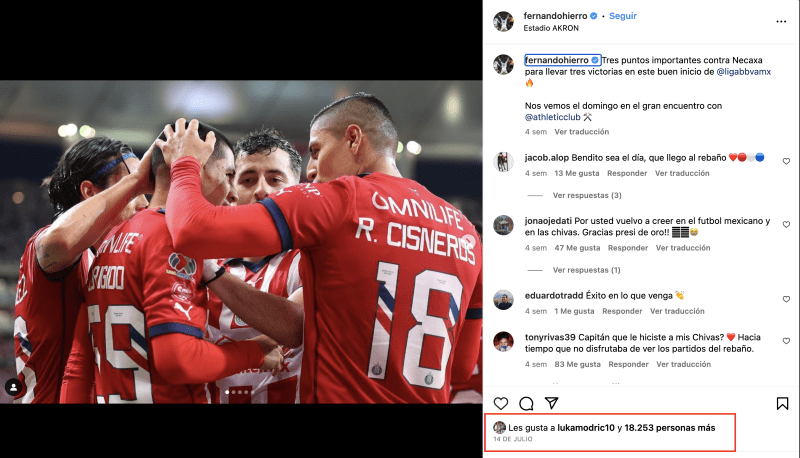The height and width of the screenshot is (458, 800).
Task: Open the three-dot more options menu
Action: click(781, 21)
